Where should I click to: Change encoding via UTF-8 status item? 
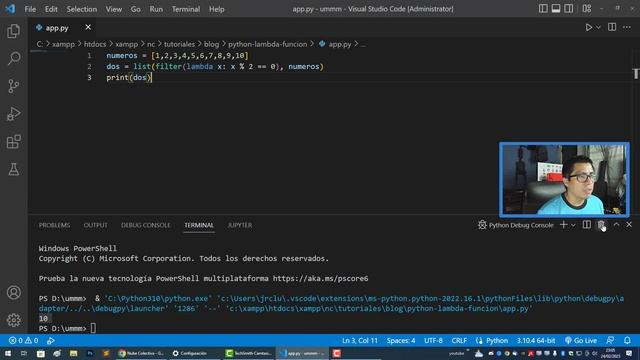pos(433,340)
